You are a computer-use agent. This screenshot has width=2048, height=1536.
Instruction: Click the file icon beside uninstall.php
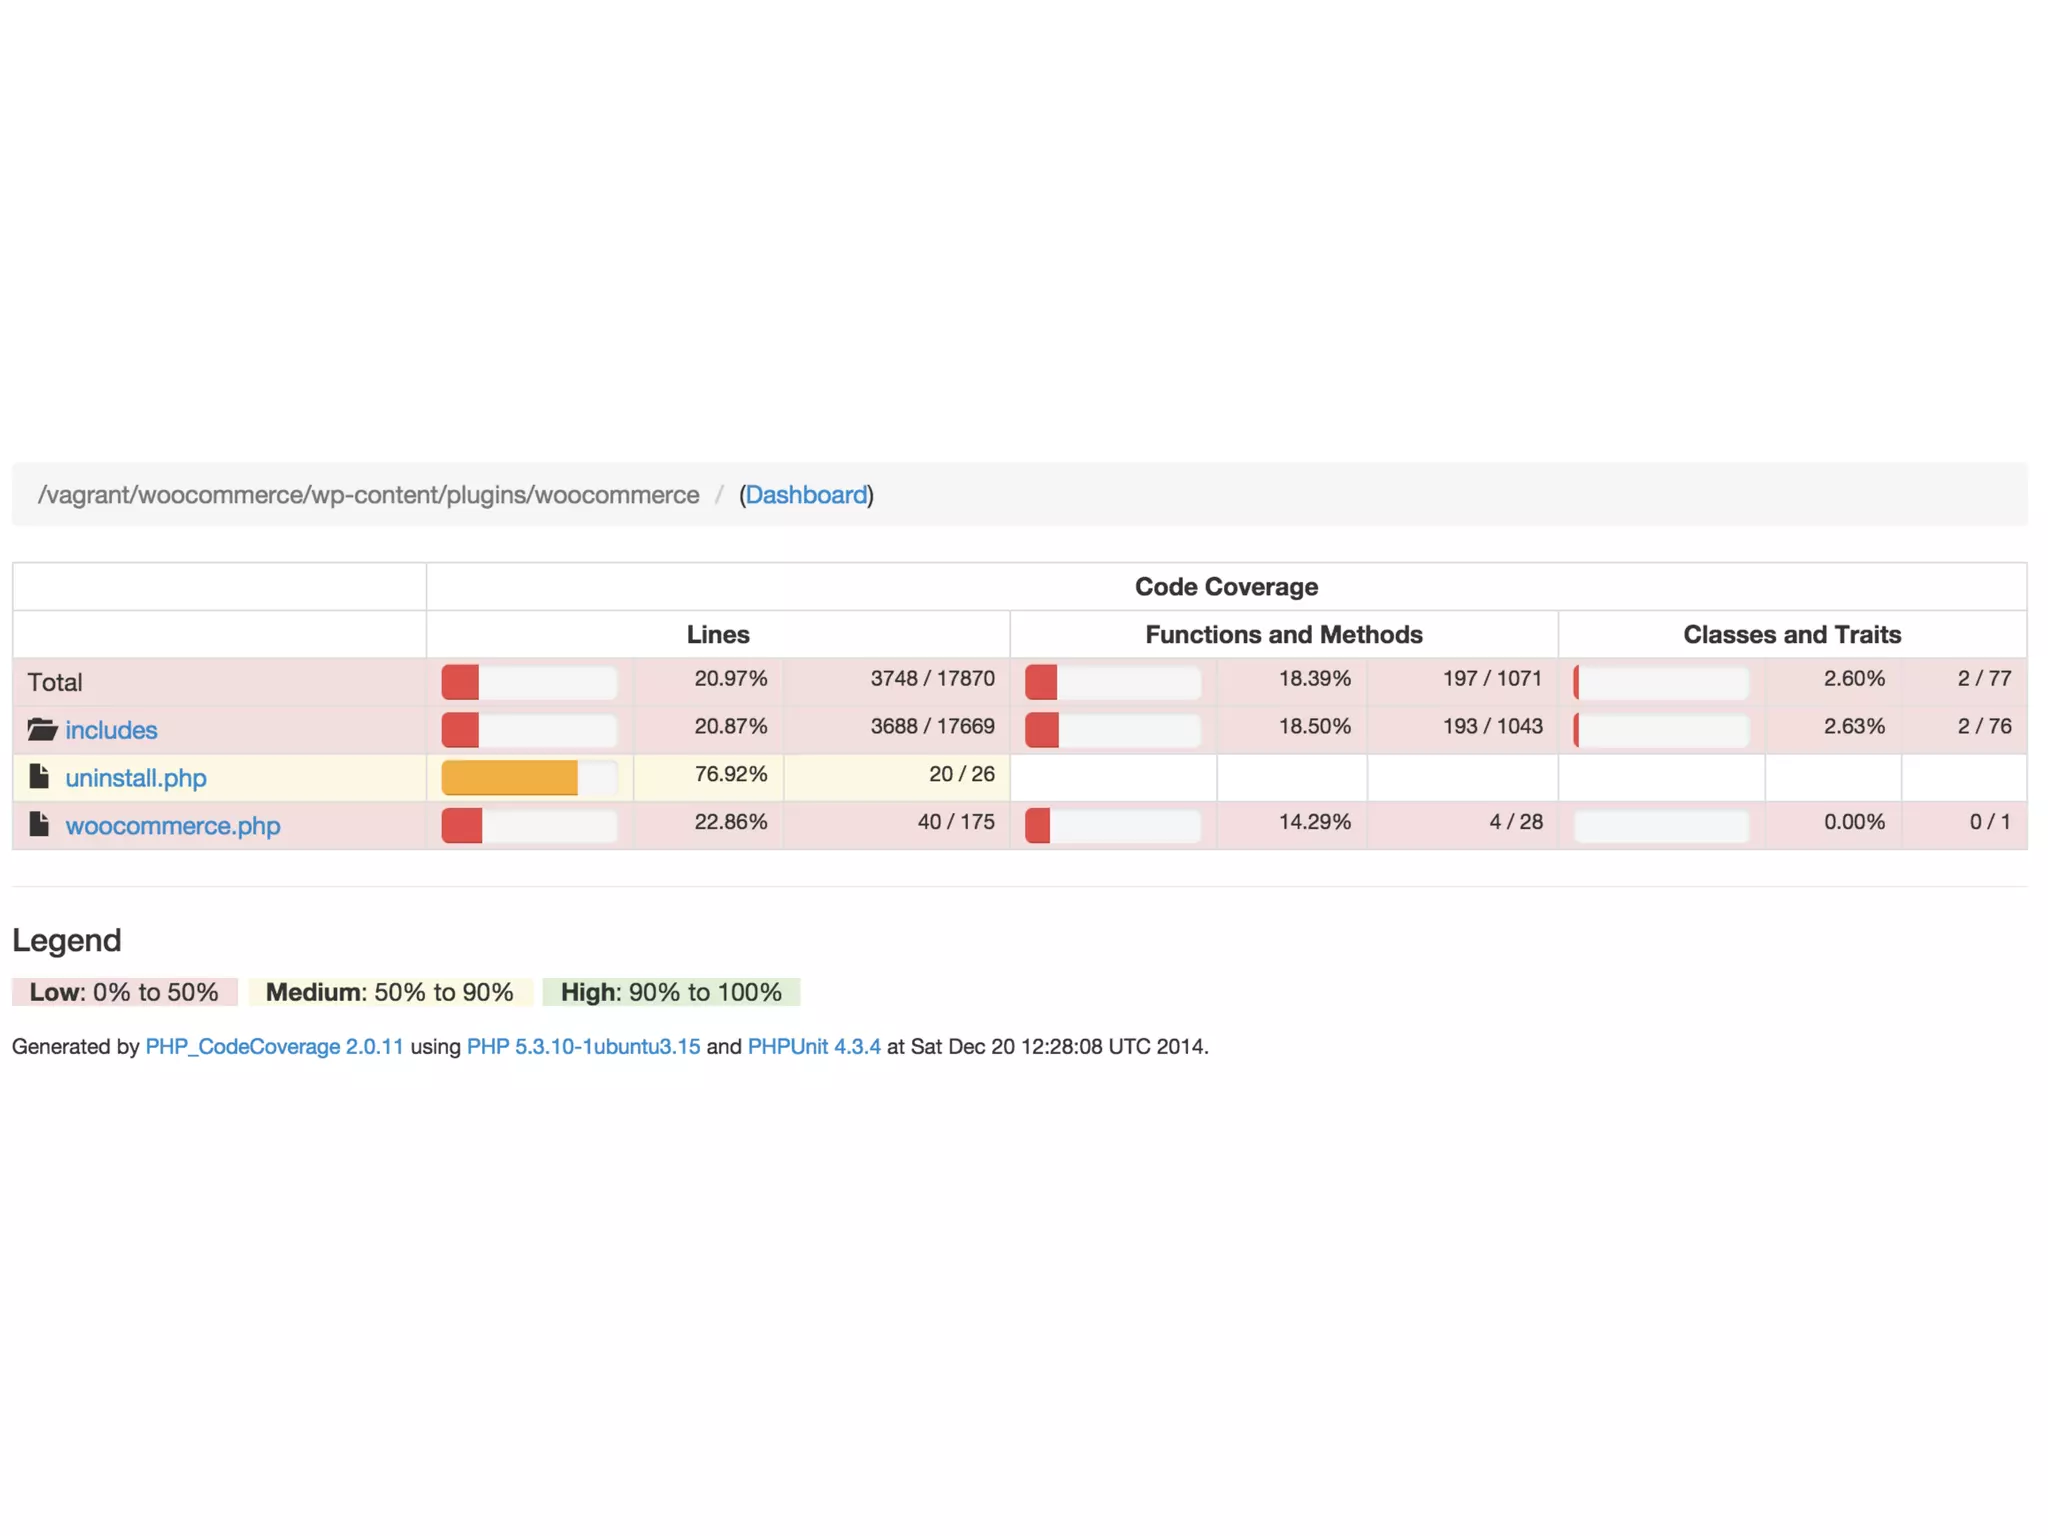[x=39, y=776]
